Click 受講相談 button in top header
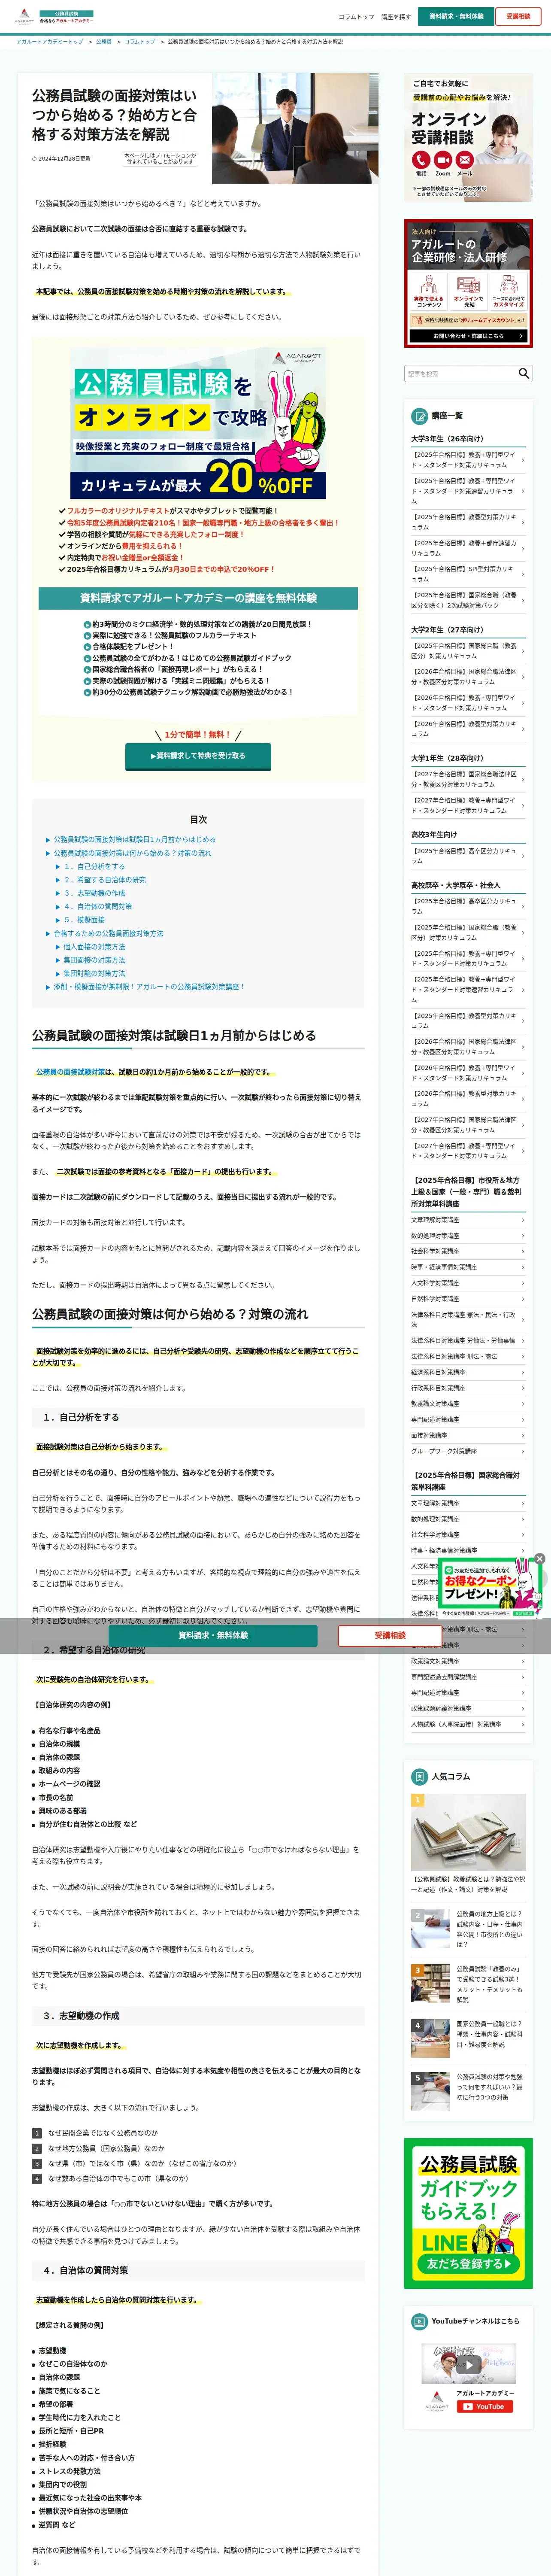 pos(518,17)
